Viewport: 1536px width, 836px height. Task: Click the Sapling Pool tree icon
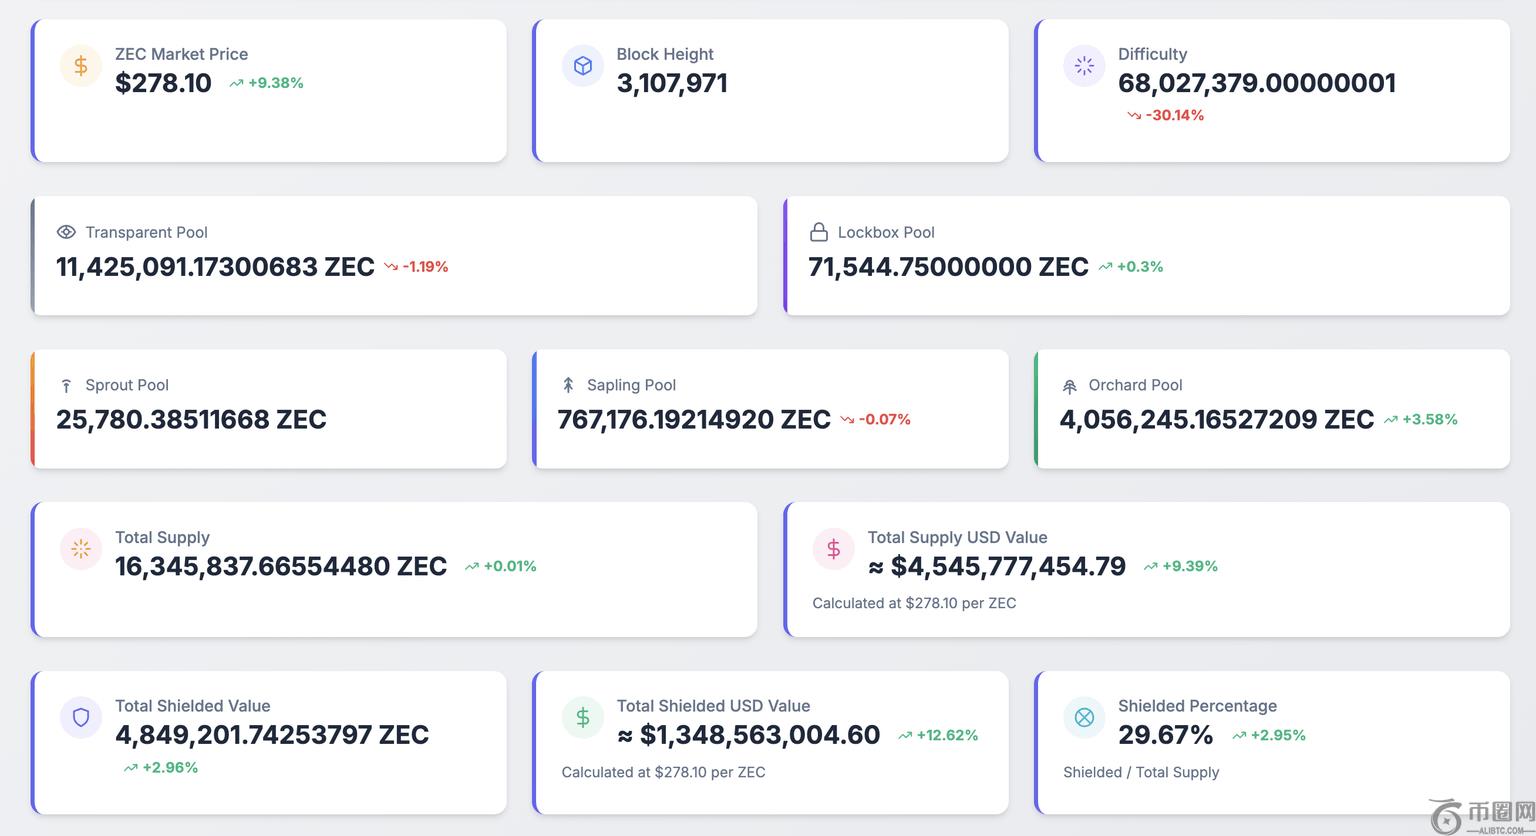point(568,385)
